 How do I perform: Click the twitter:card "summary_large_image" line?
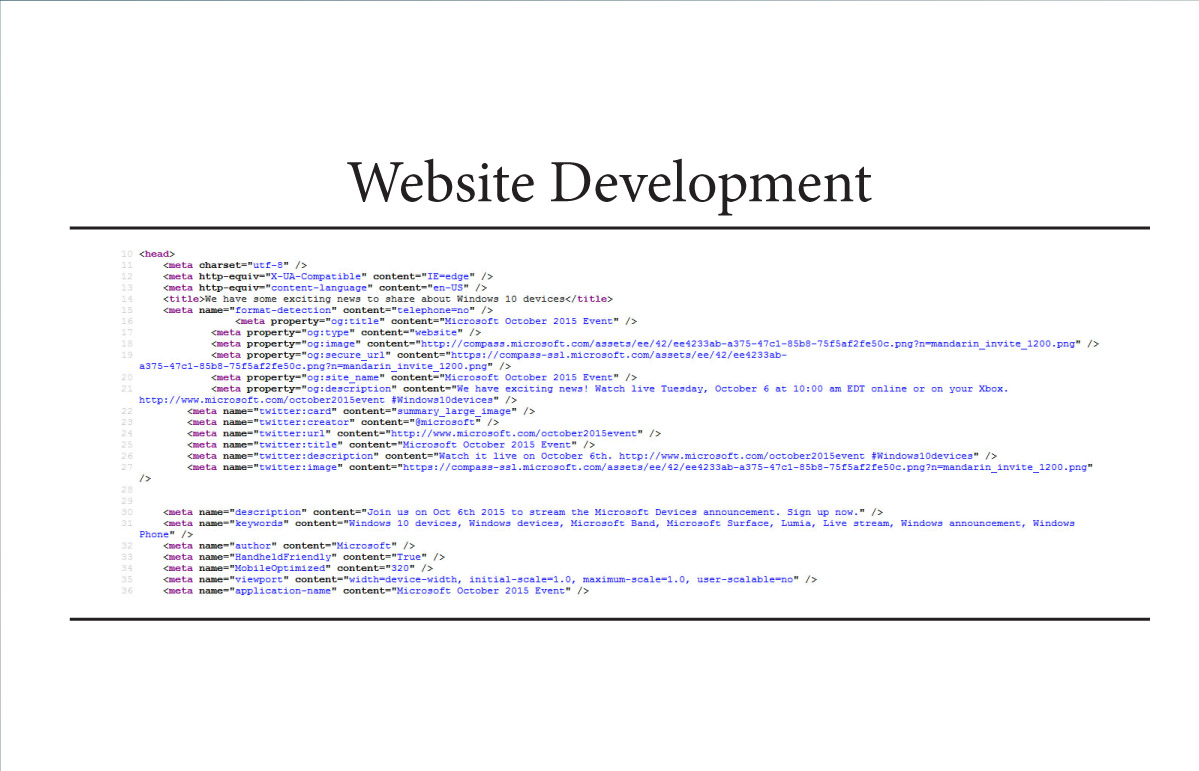pos(361,411)
